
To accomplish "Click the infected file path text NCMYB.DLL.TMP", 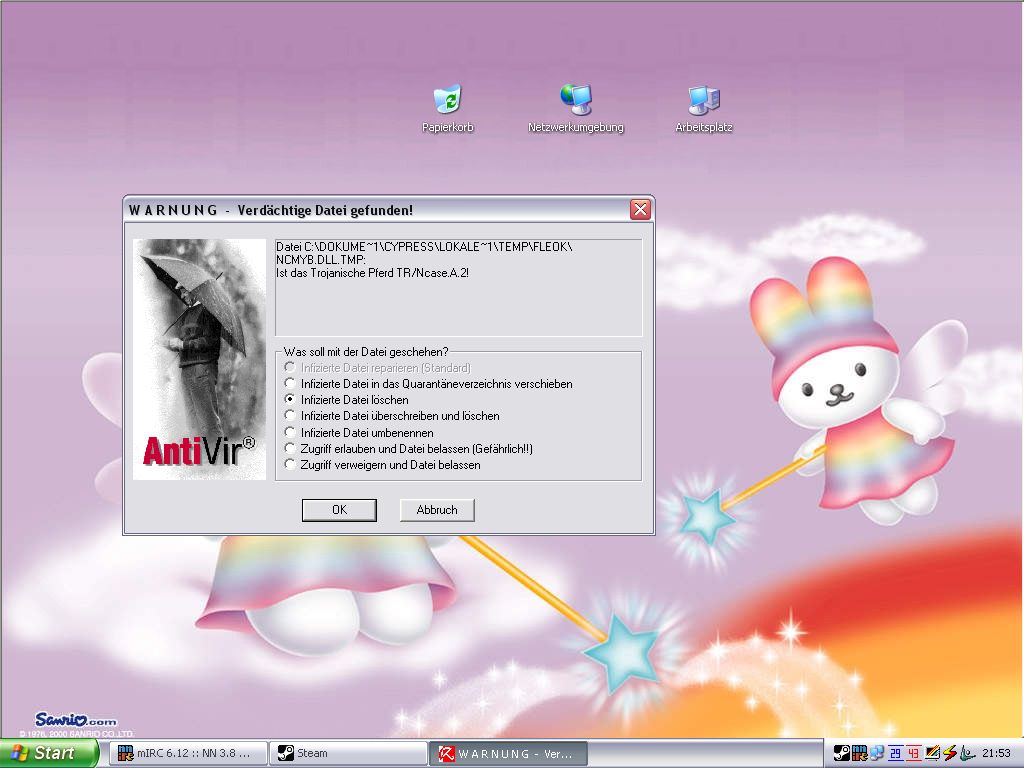I will 320,260.
